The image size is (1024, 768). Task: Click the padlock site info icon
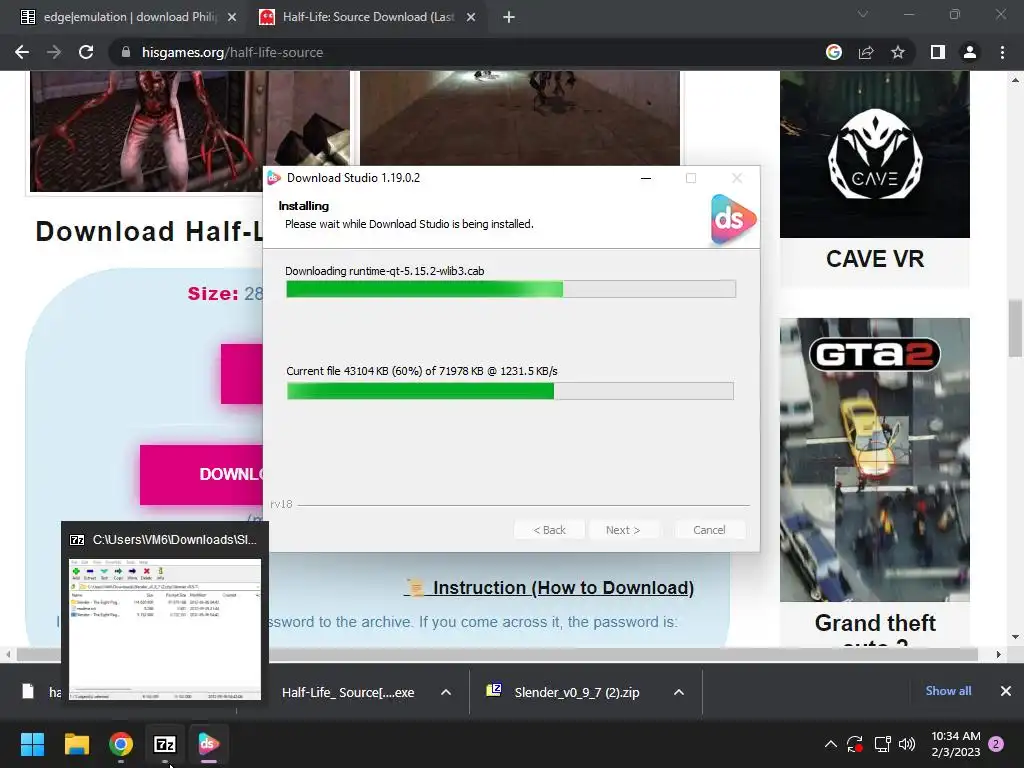pyautogui.click(x=126, y=52)
